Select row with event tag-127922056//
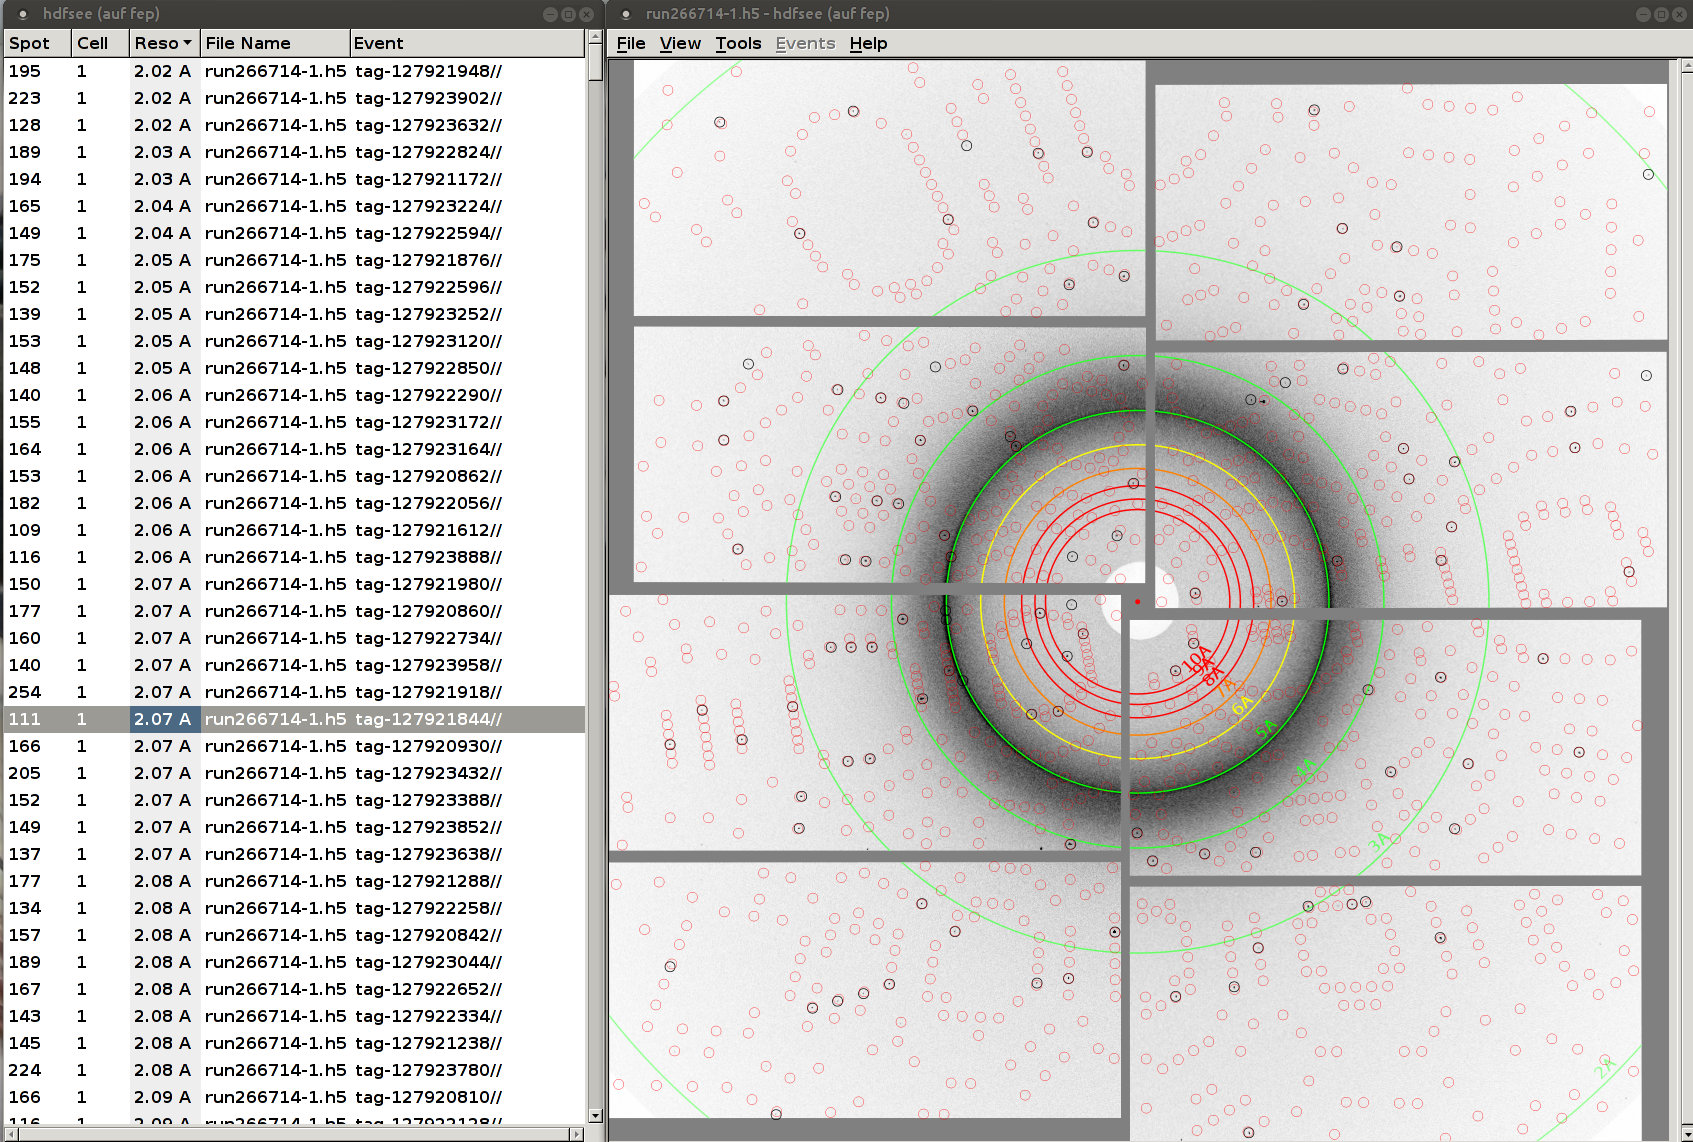The height and width of the screenshot is (1142, 1693). click(x=295, y=503)
